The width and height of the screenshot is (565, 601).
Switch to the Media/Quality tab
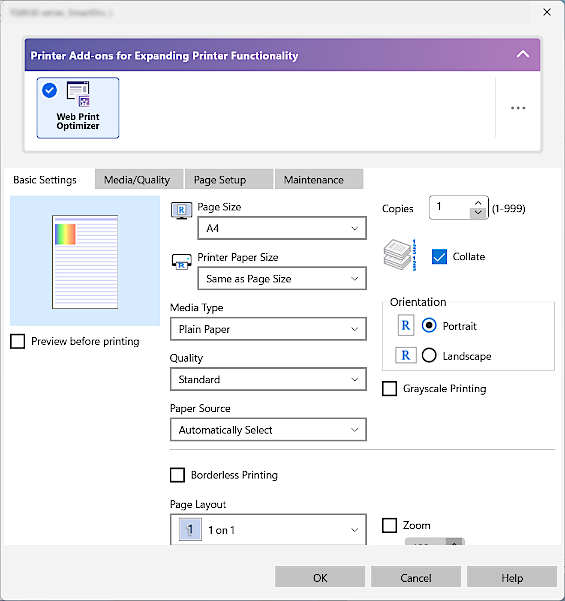coord(139,179)
